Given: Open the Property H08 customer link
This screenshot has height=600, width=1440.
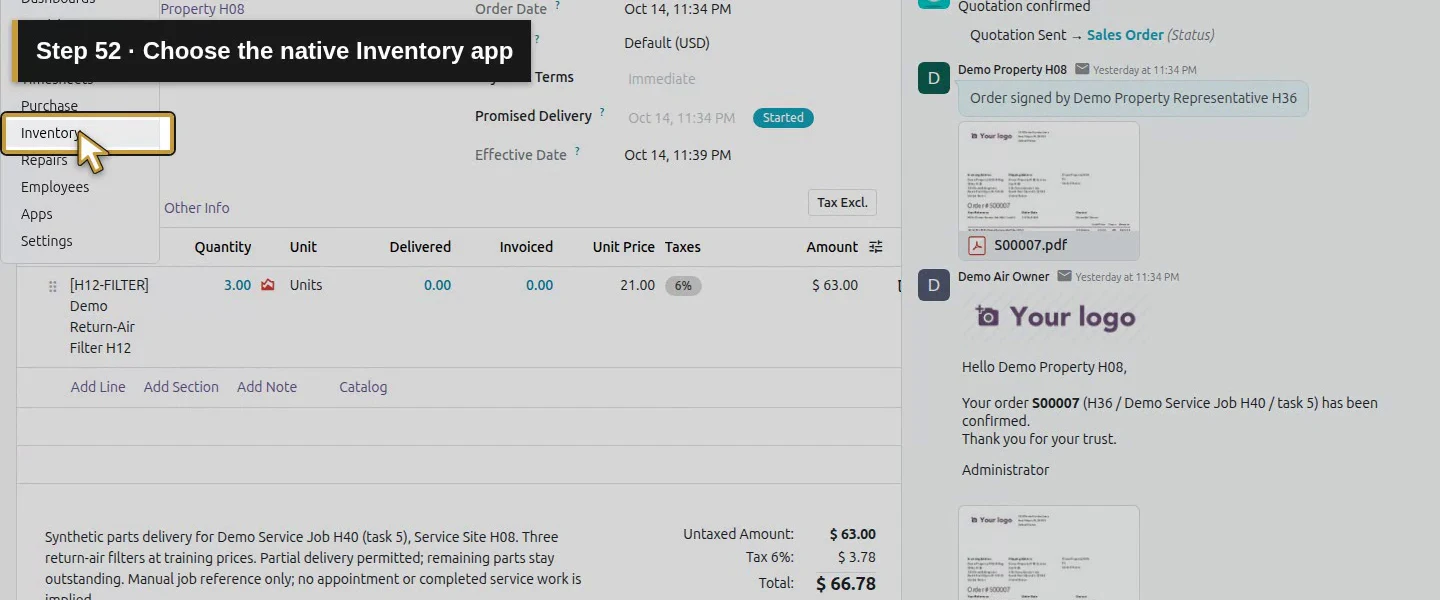Looking at the screenshot, I should click(x=202, y=9).
